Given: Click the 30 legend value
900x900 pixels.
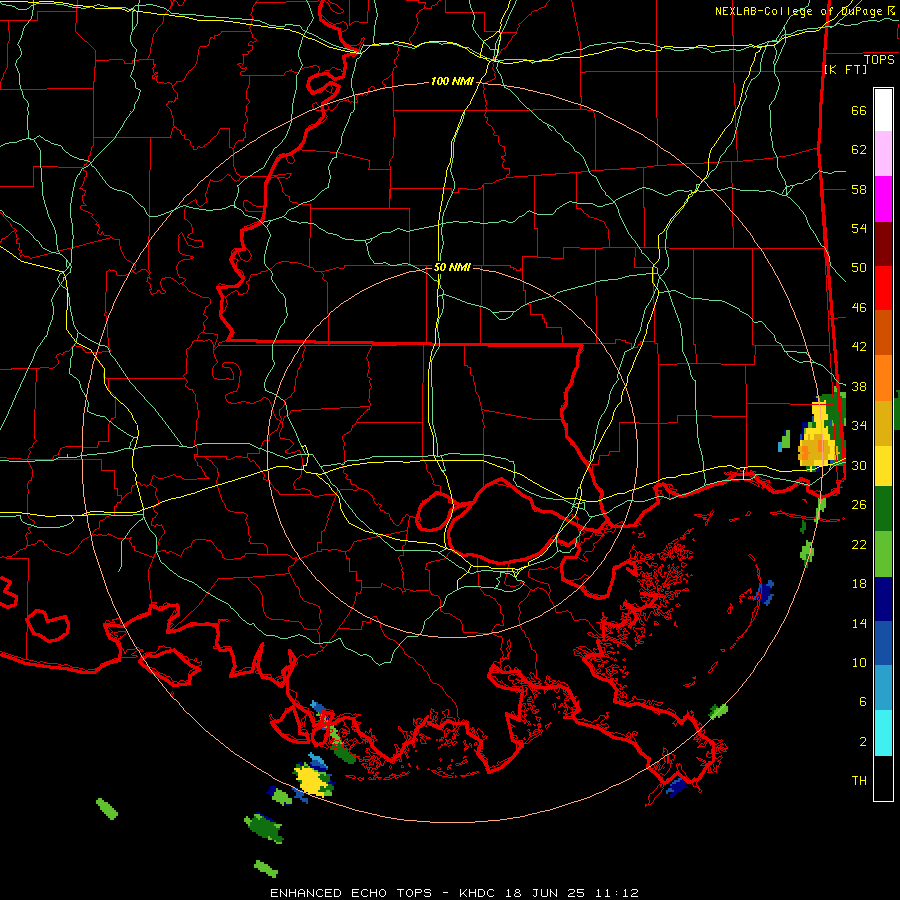Looking at the screenshot, I should pos(859,465).
